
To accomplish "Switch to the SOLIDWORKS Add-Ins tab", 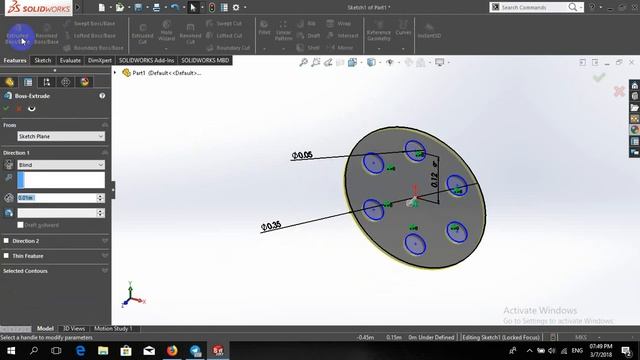I will [x=146, y=60].
